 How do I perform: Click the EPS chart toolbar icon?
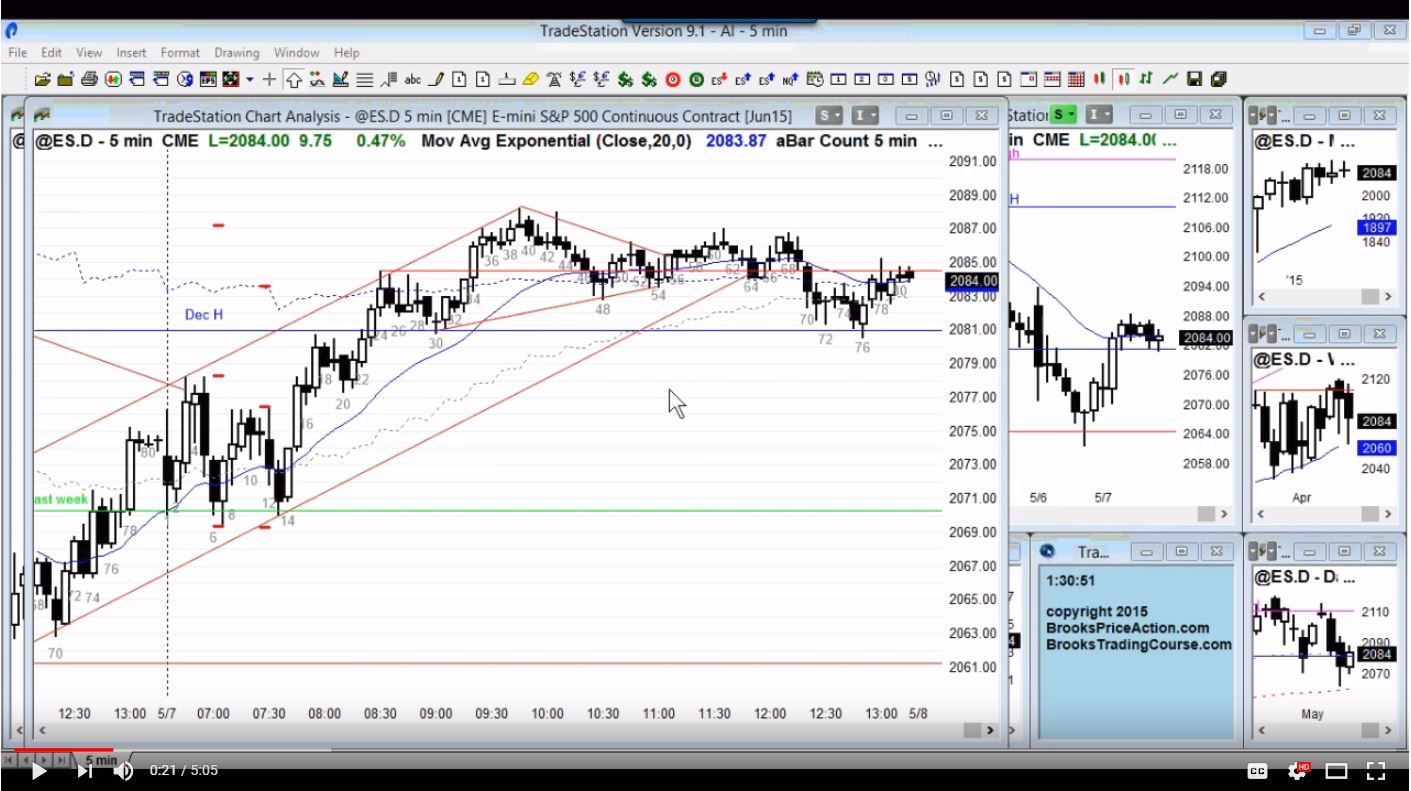pyautogui.click(x=208, y=79)
